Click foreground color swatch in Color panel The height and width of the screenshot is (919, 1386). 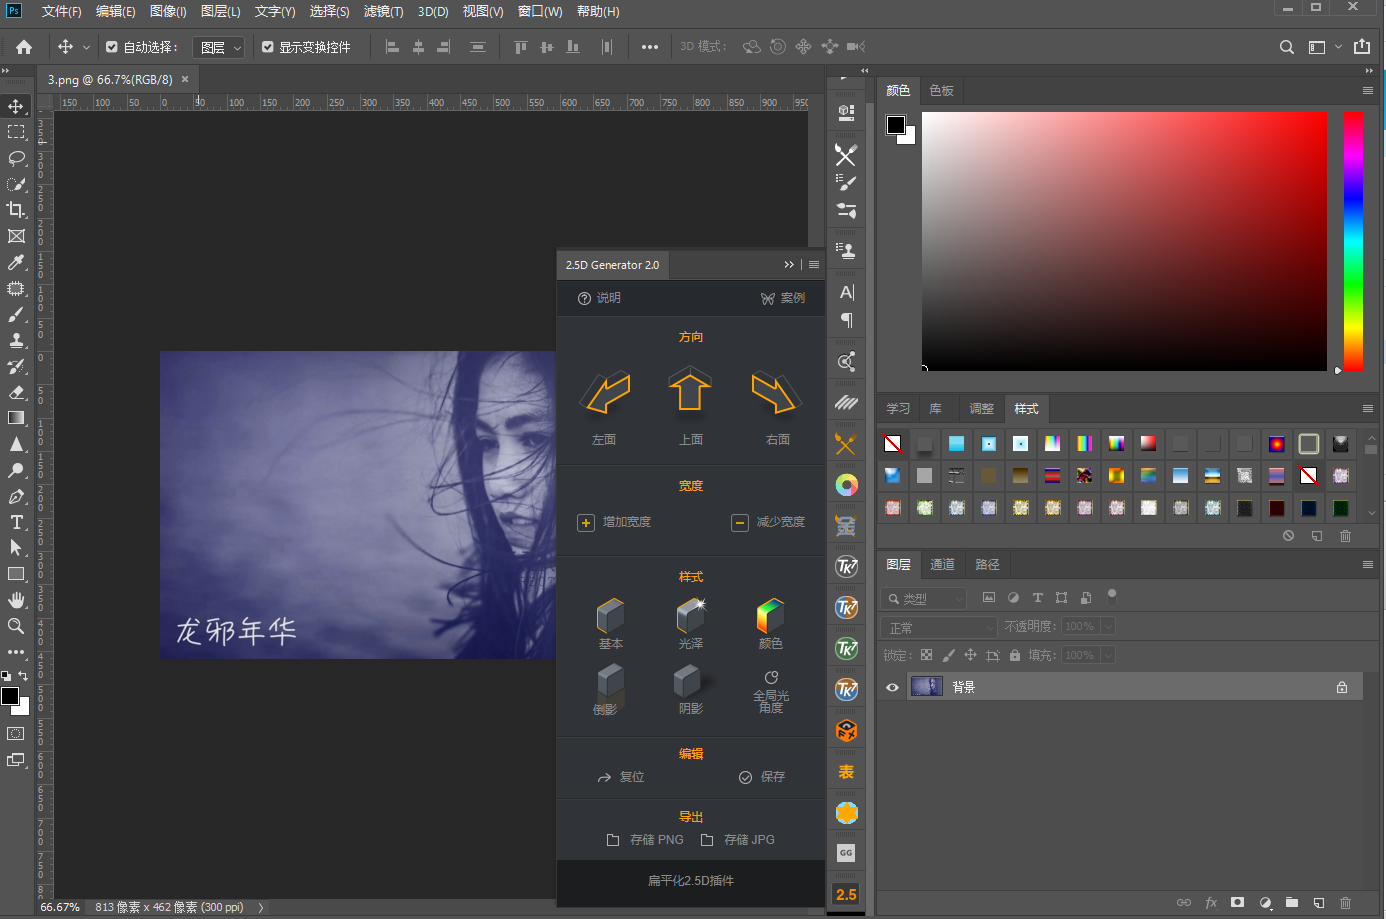tap(896, 125)
